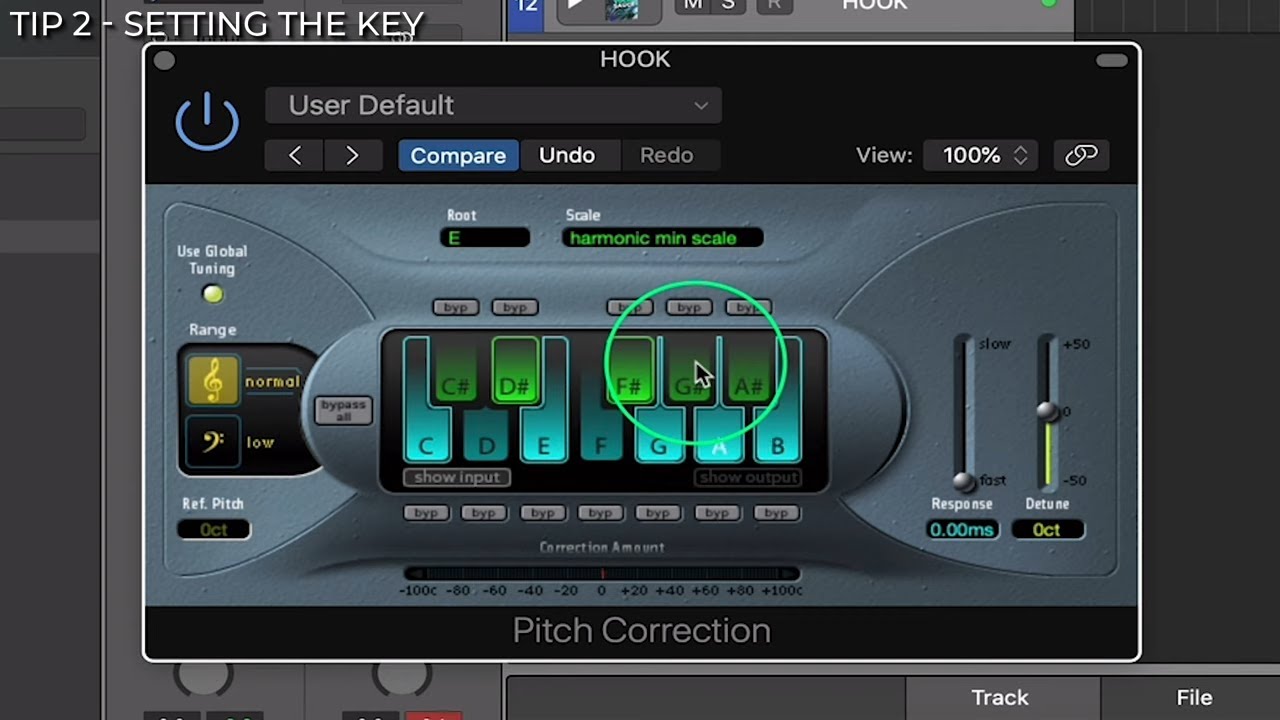Click the pill button in title bar
The width and height of the screenshot is (1280, 720).
pos(1111,61)
